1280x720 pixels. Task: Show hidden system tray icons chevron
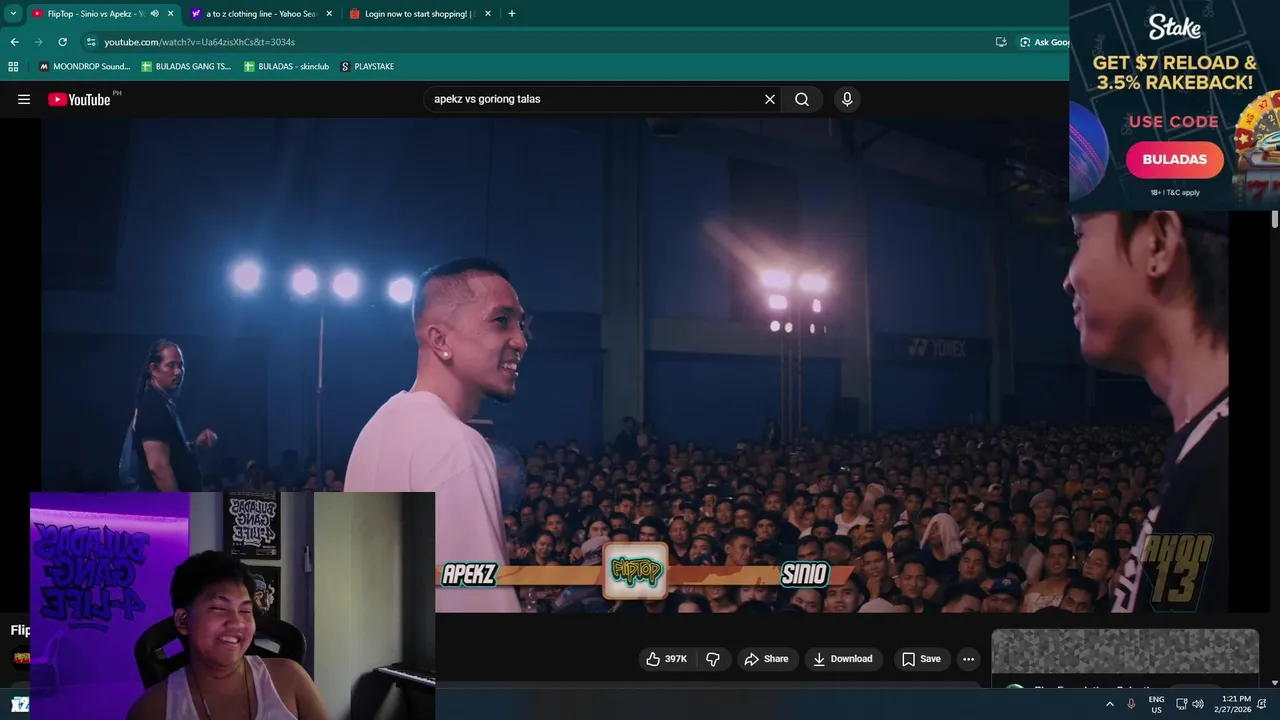click(x=1109, y=704)
